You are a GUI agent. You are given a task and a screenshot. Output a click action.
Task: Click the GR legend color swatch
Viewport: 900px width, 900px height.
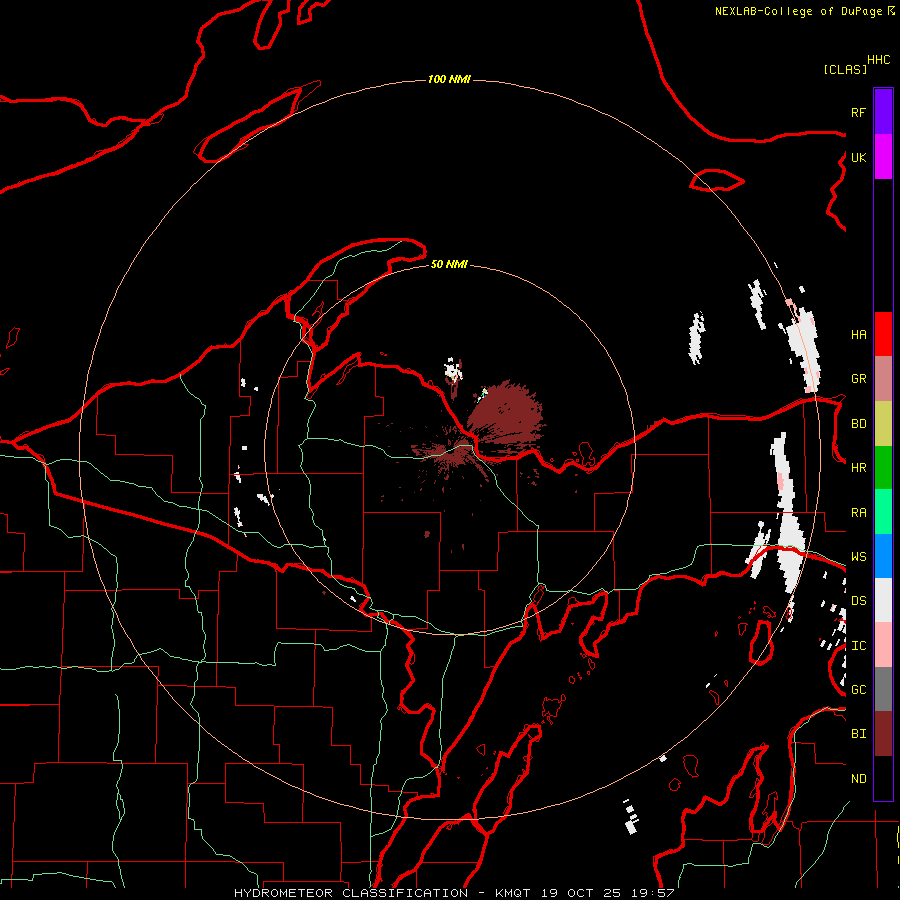[883, 378]
